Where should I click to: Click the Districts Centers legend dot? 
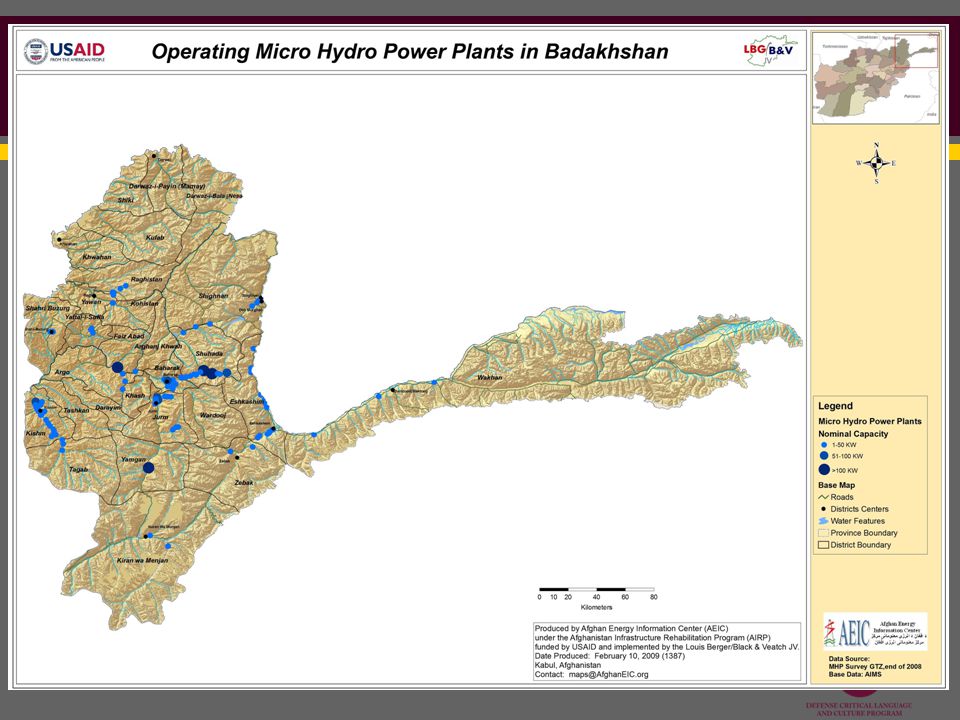(x=823, y=509)
